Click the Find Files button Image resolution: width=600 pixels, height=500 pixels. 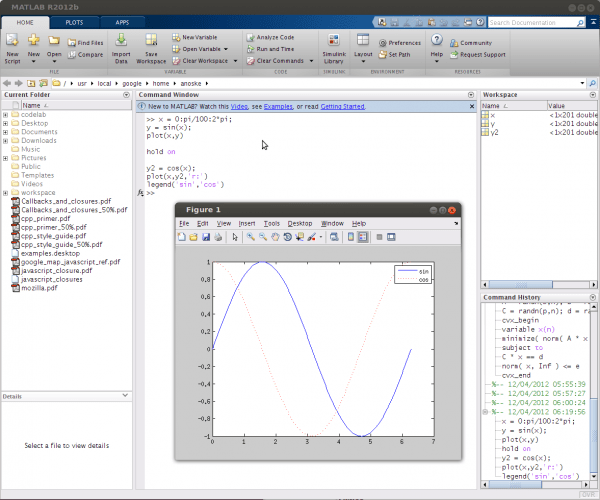coord(85,43)
